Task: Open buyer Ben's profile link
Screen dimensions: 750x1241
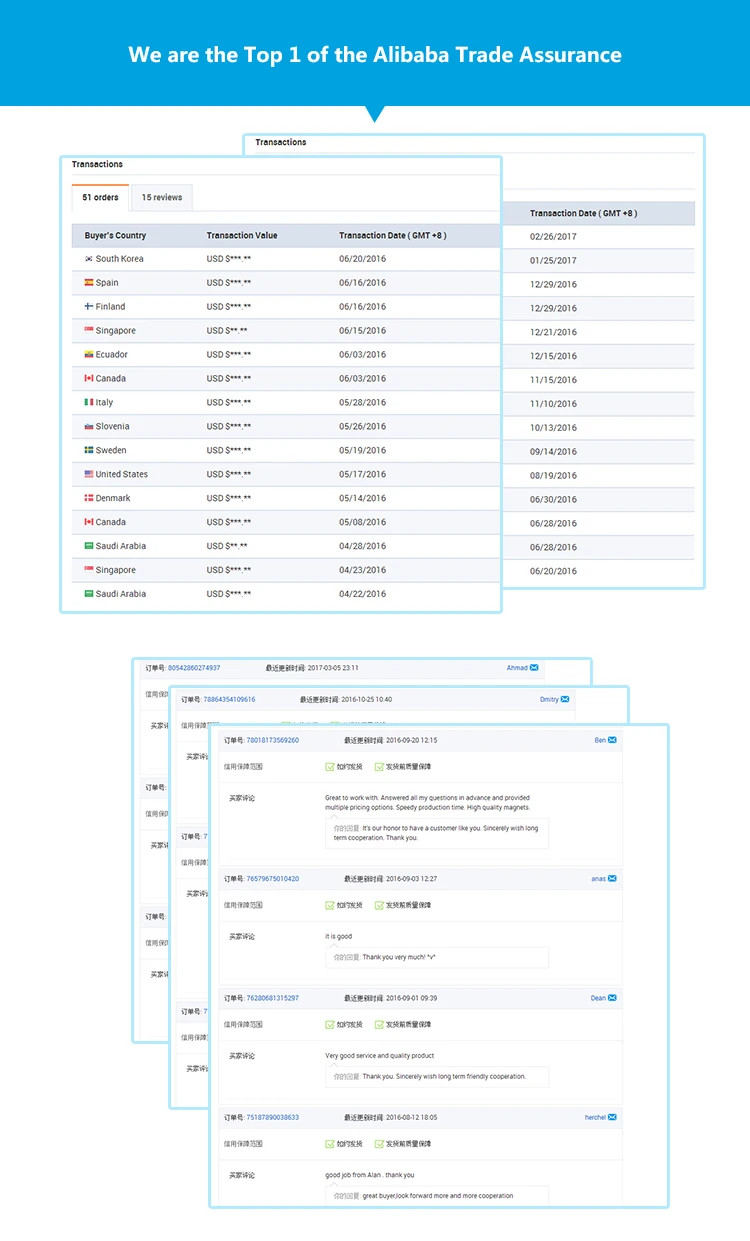Action: click(600, 740)
